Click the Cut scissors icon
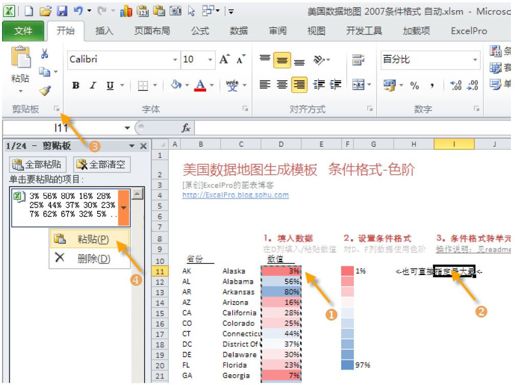This screenshot has height=385, width=515. pos(45,53)
